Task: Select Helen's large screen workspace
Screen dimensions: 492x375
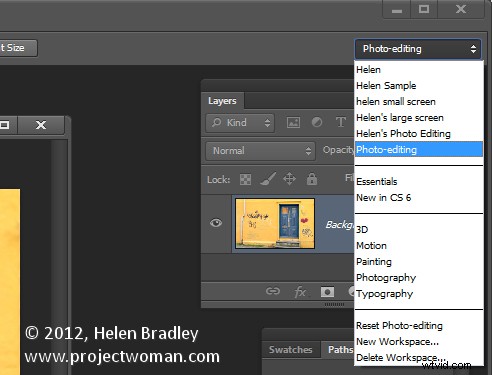Action: pos(419,117)
